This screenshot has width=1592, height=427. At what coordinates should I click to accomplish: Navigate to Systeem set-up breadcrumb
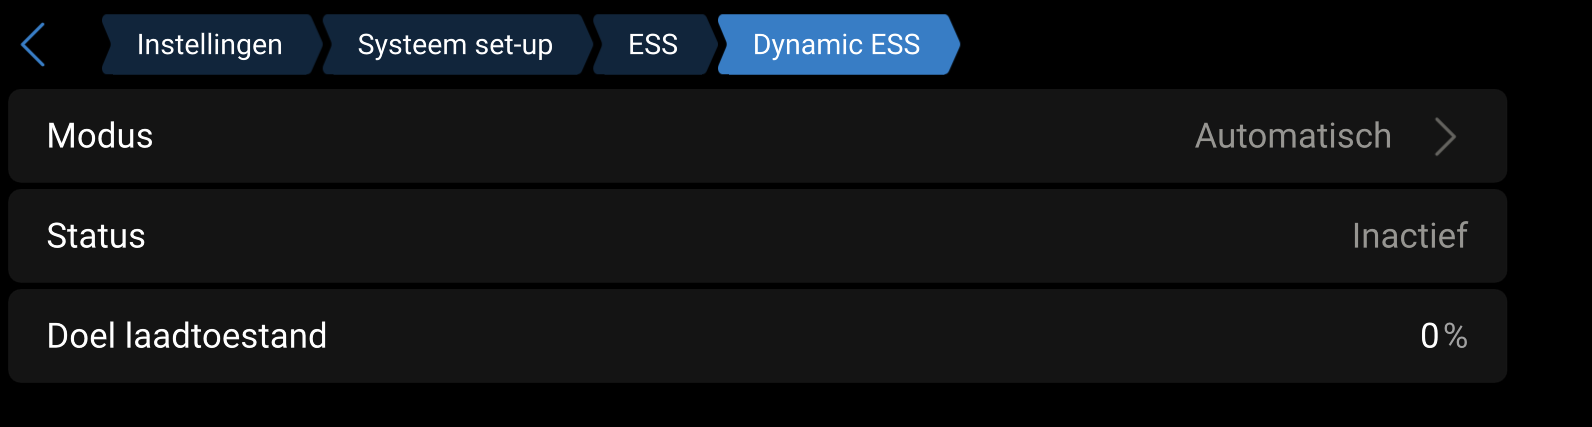click(455, 45)
